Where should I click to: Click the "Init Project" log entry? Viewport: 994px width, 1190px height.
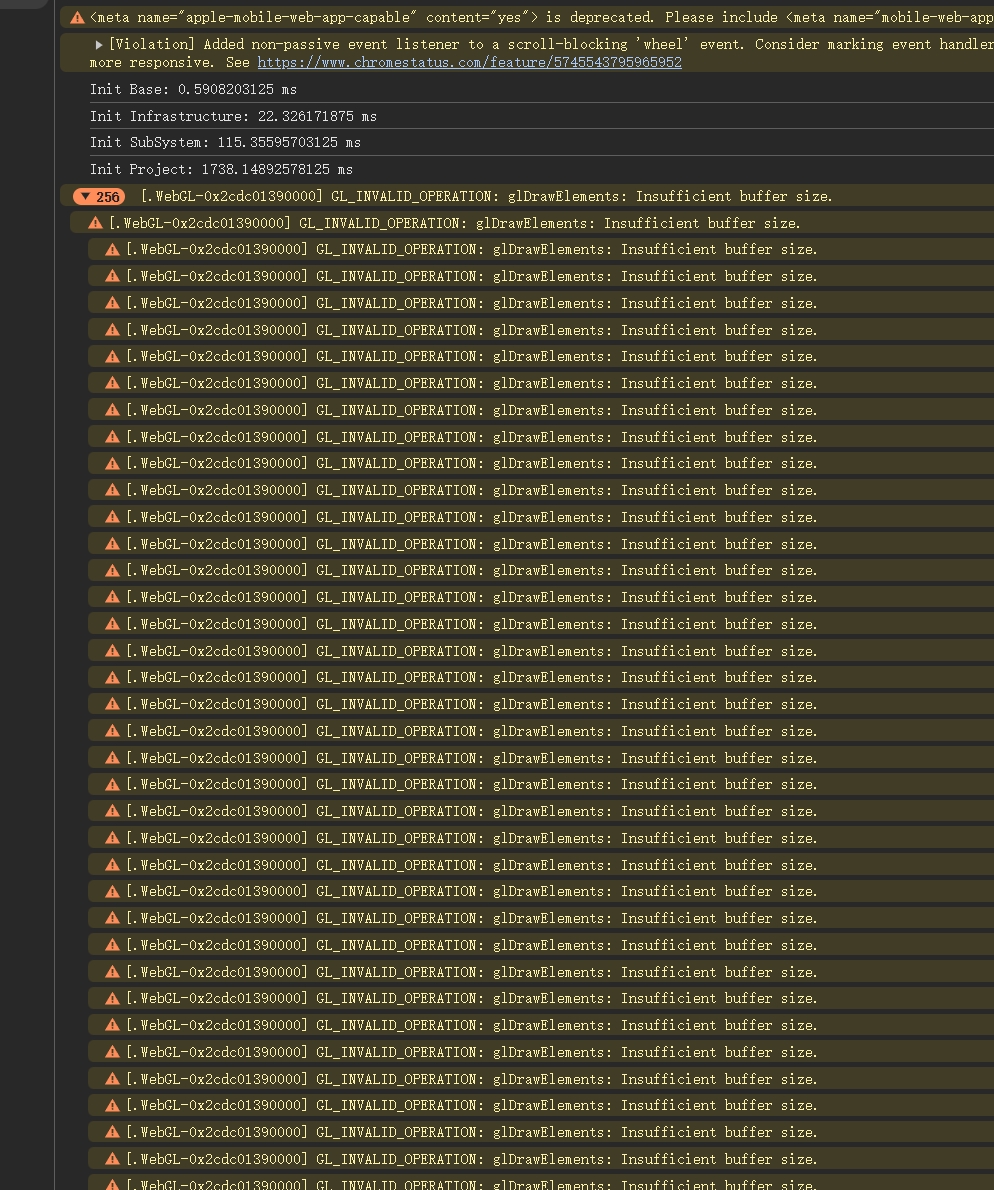point(221,169)
